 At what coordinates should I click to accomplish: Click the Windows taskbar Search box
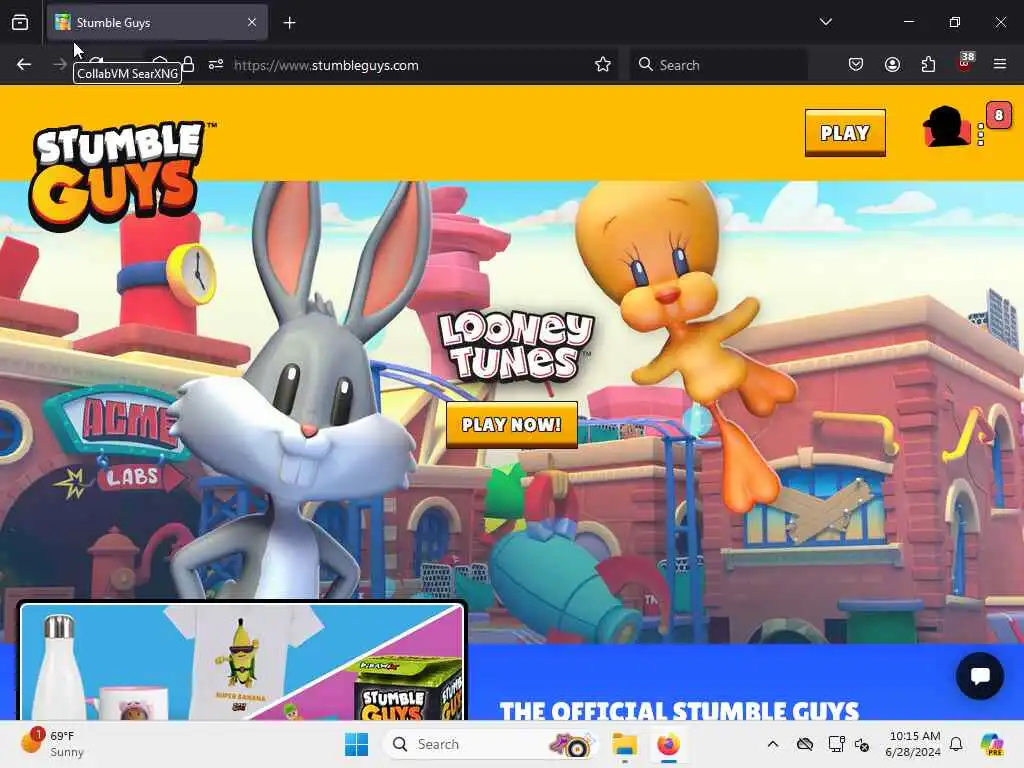(490, 744)
